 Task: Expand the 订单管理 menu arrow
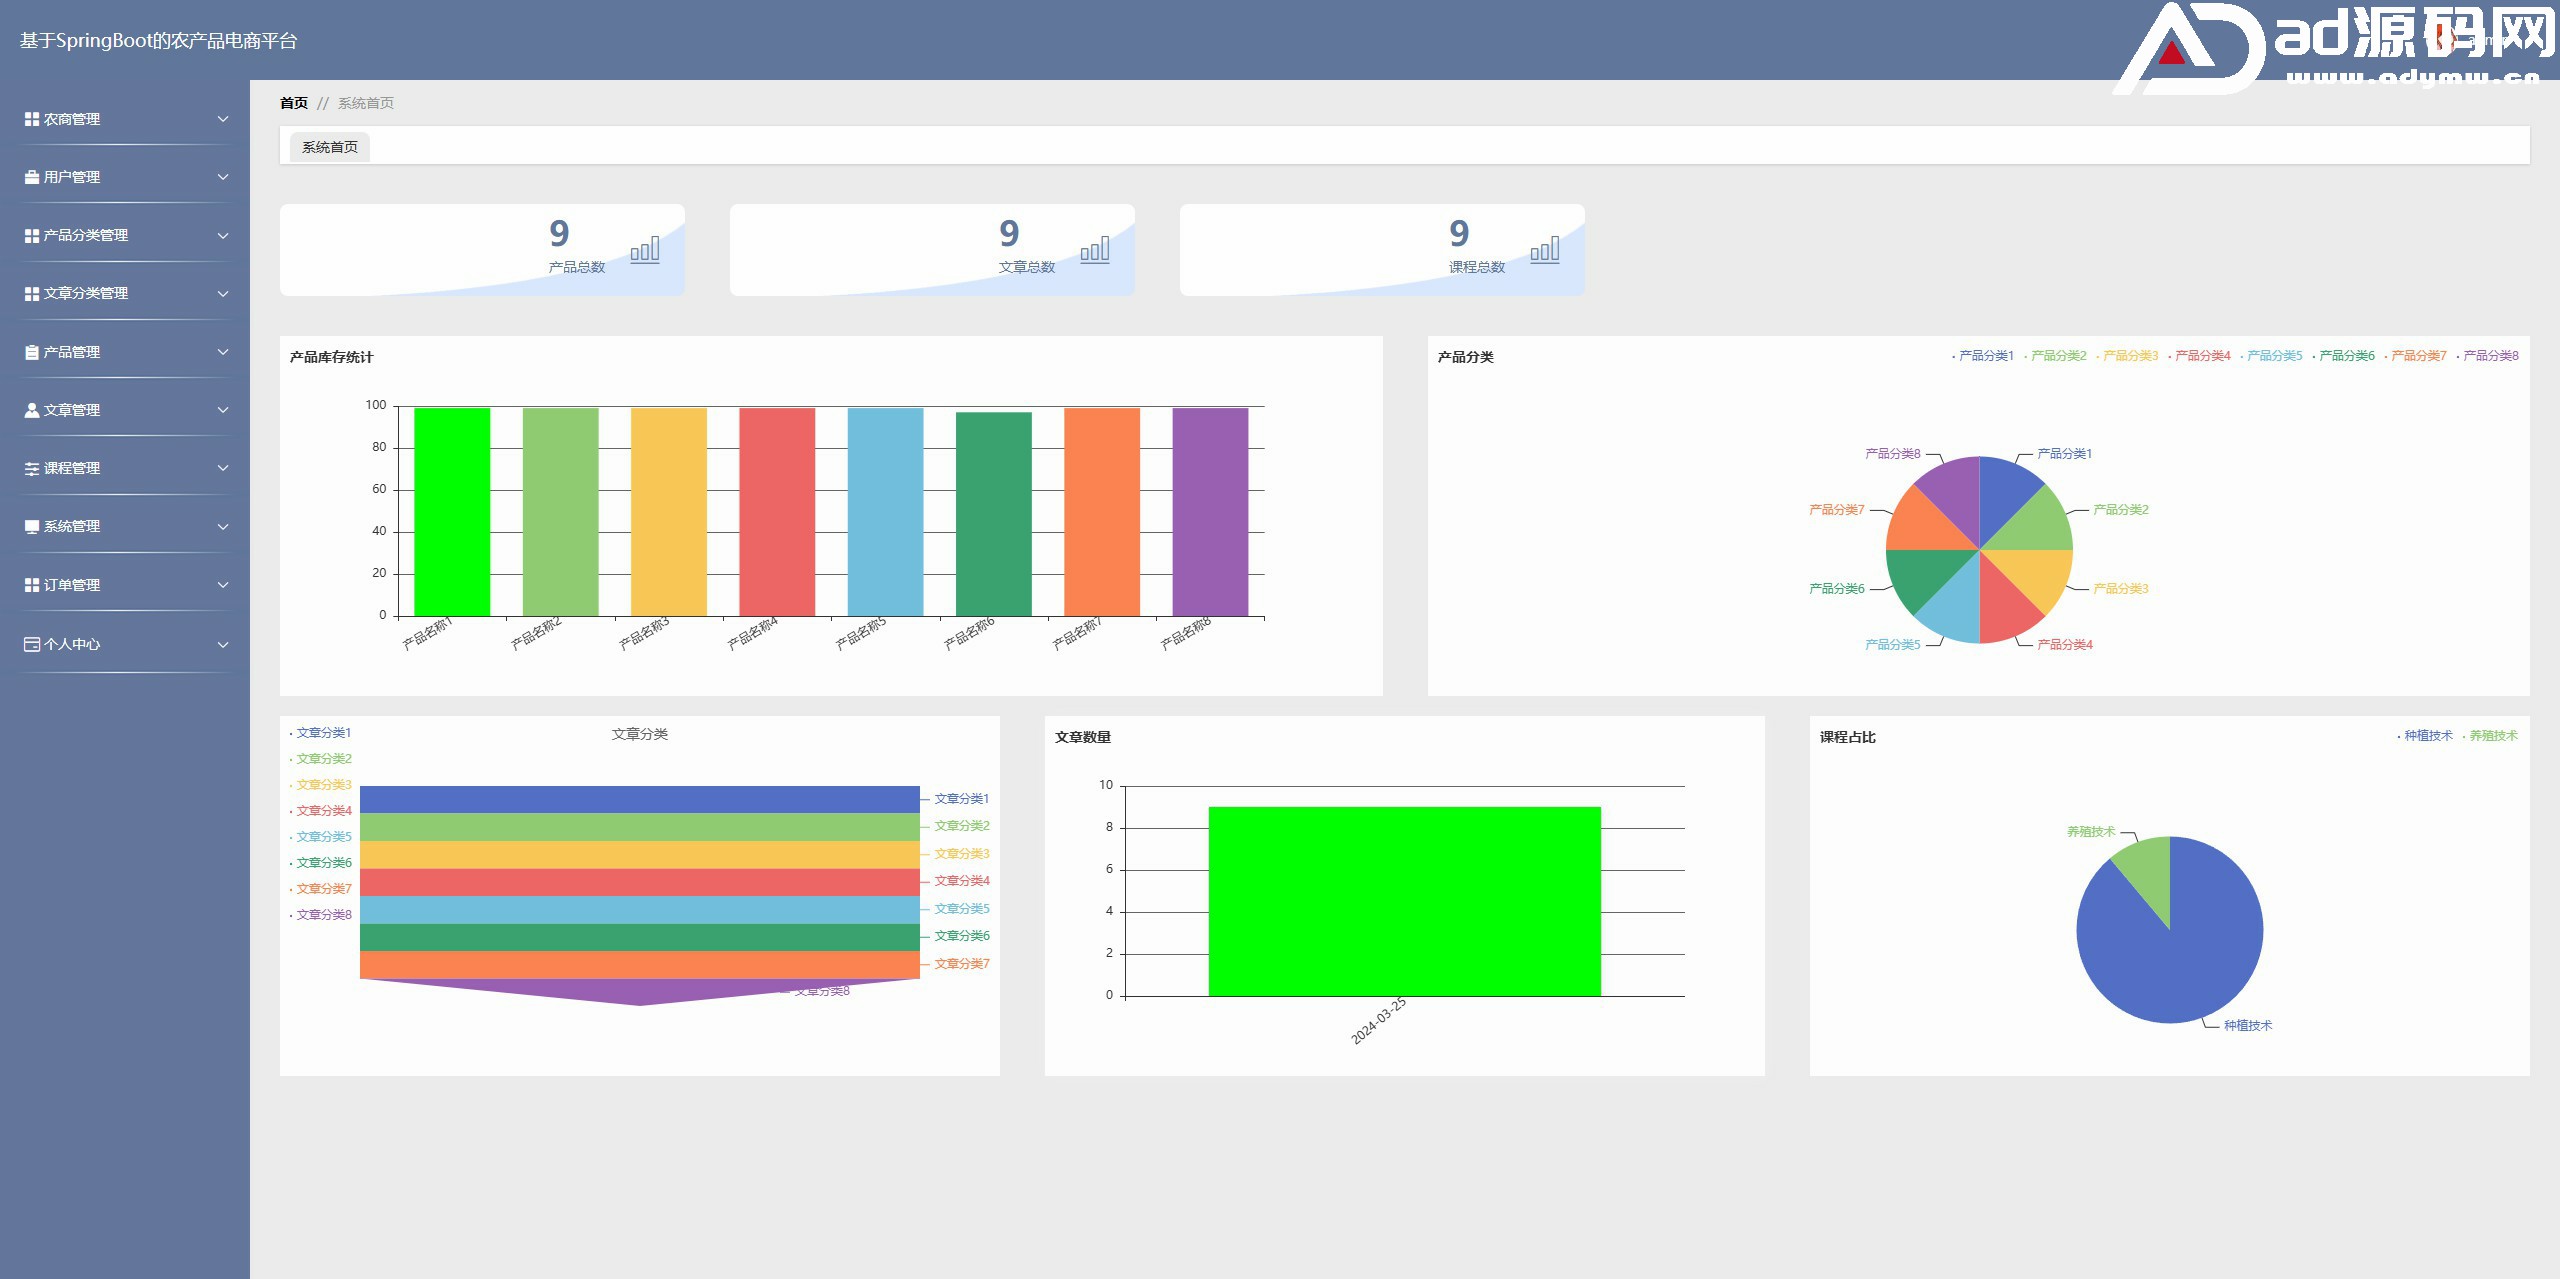[223, 585]
